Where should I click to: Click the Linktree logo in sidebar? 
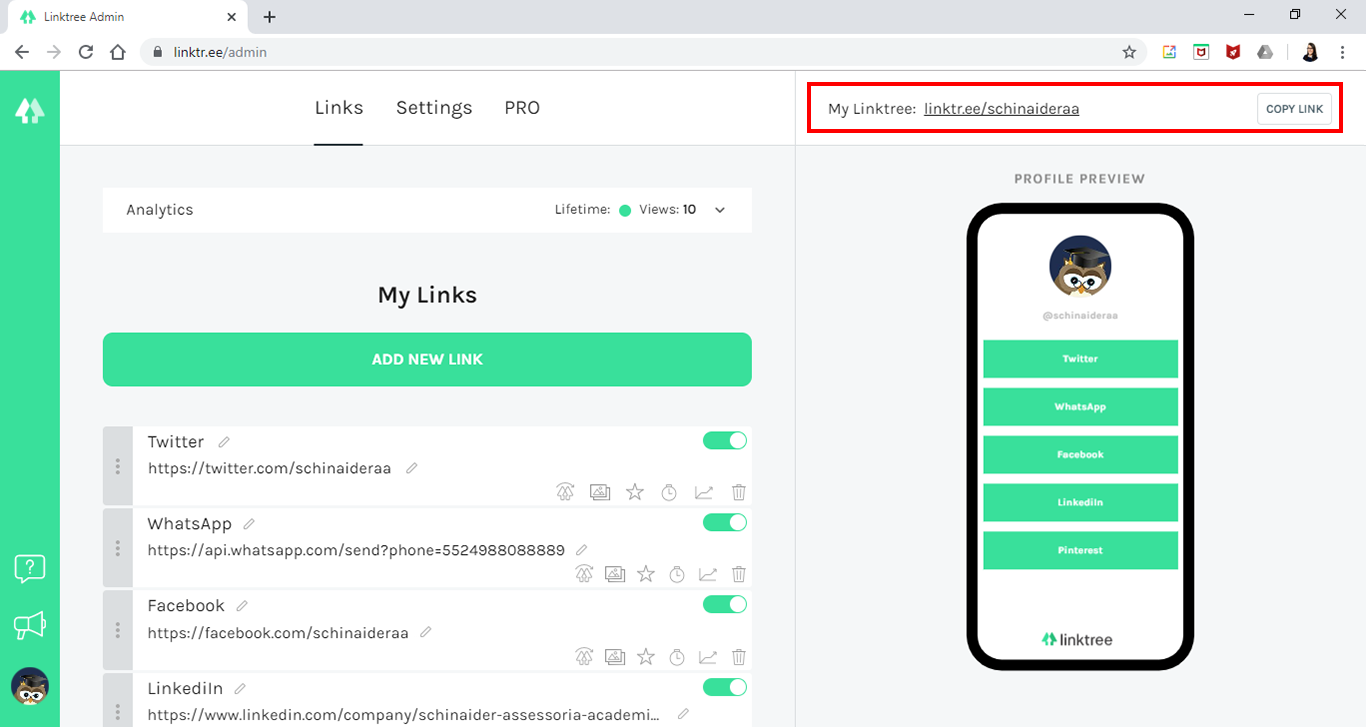[x=30, y=110]
